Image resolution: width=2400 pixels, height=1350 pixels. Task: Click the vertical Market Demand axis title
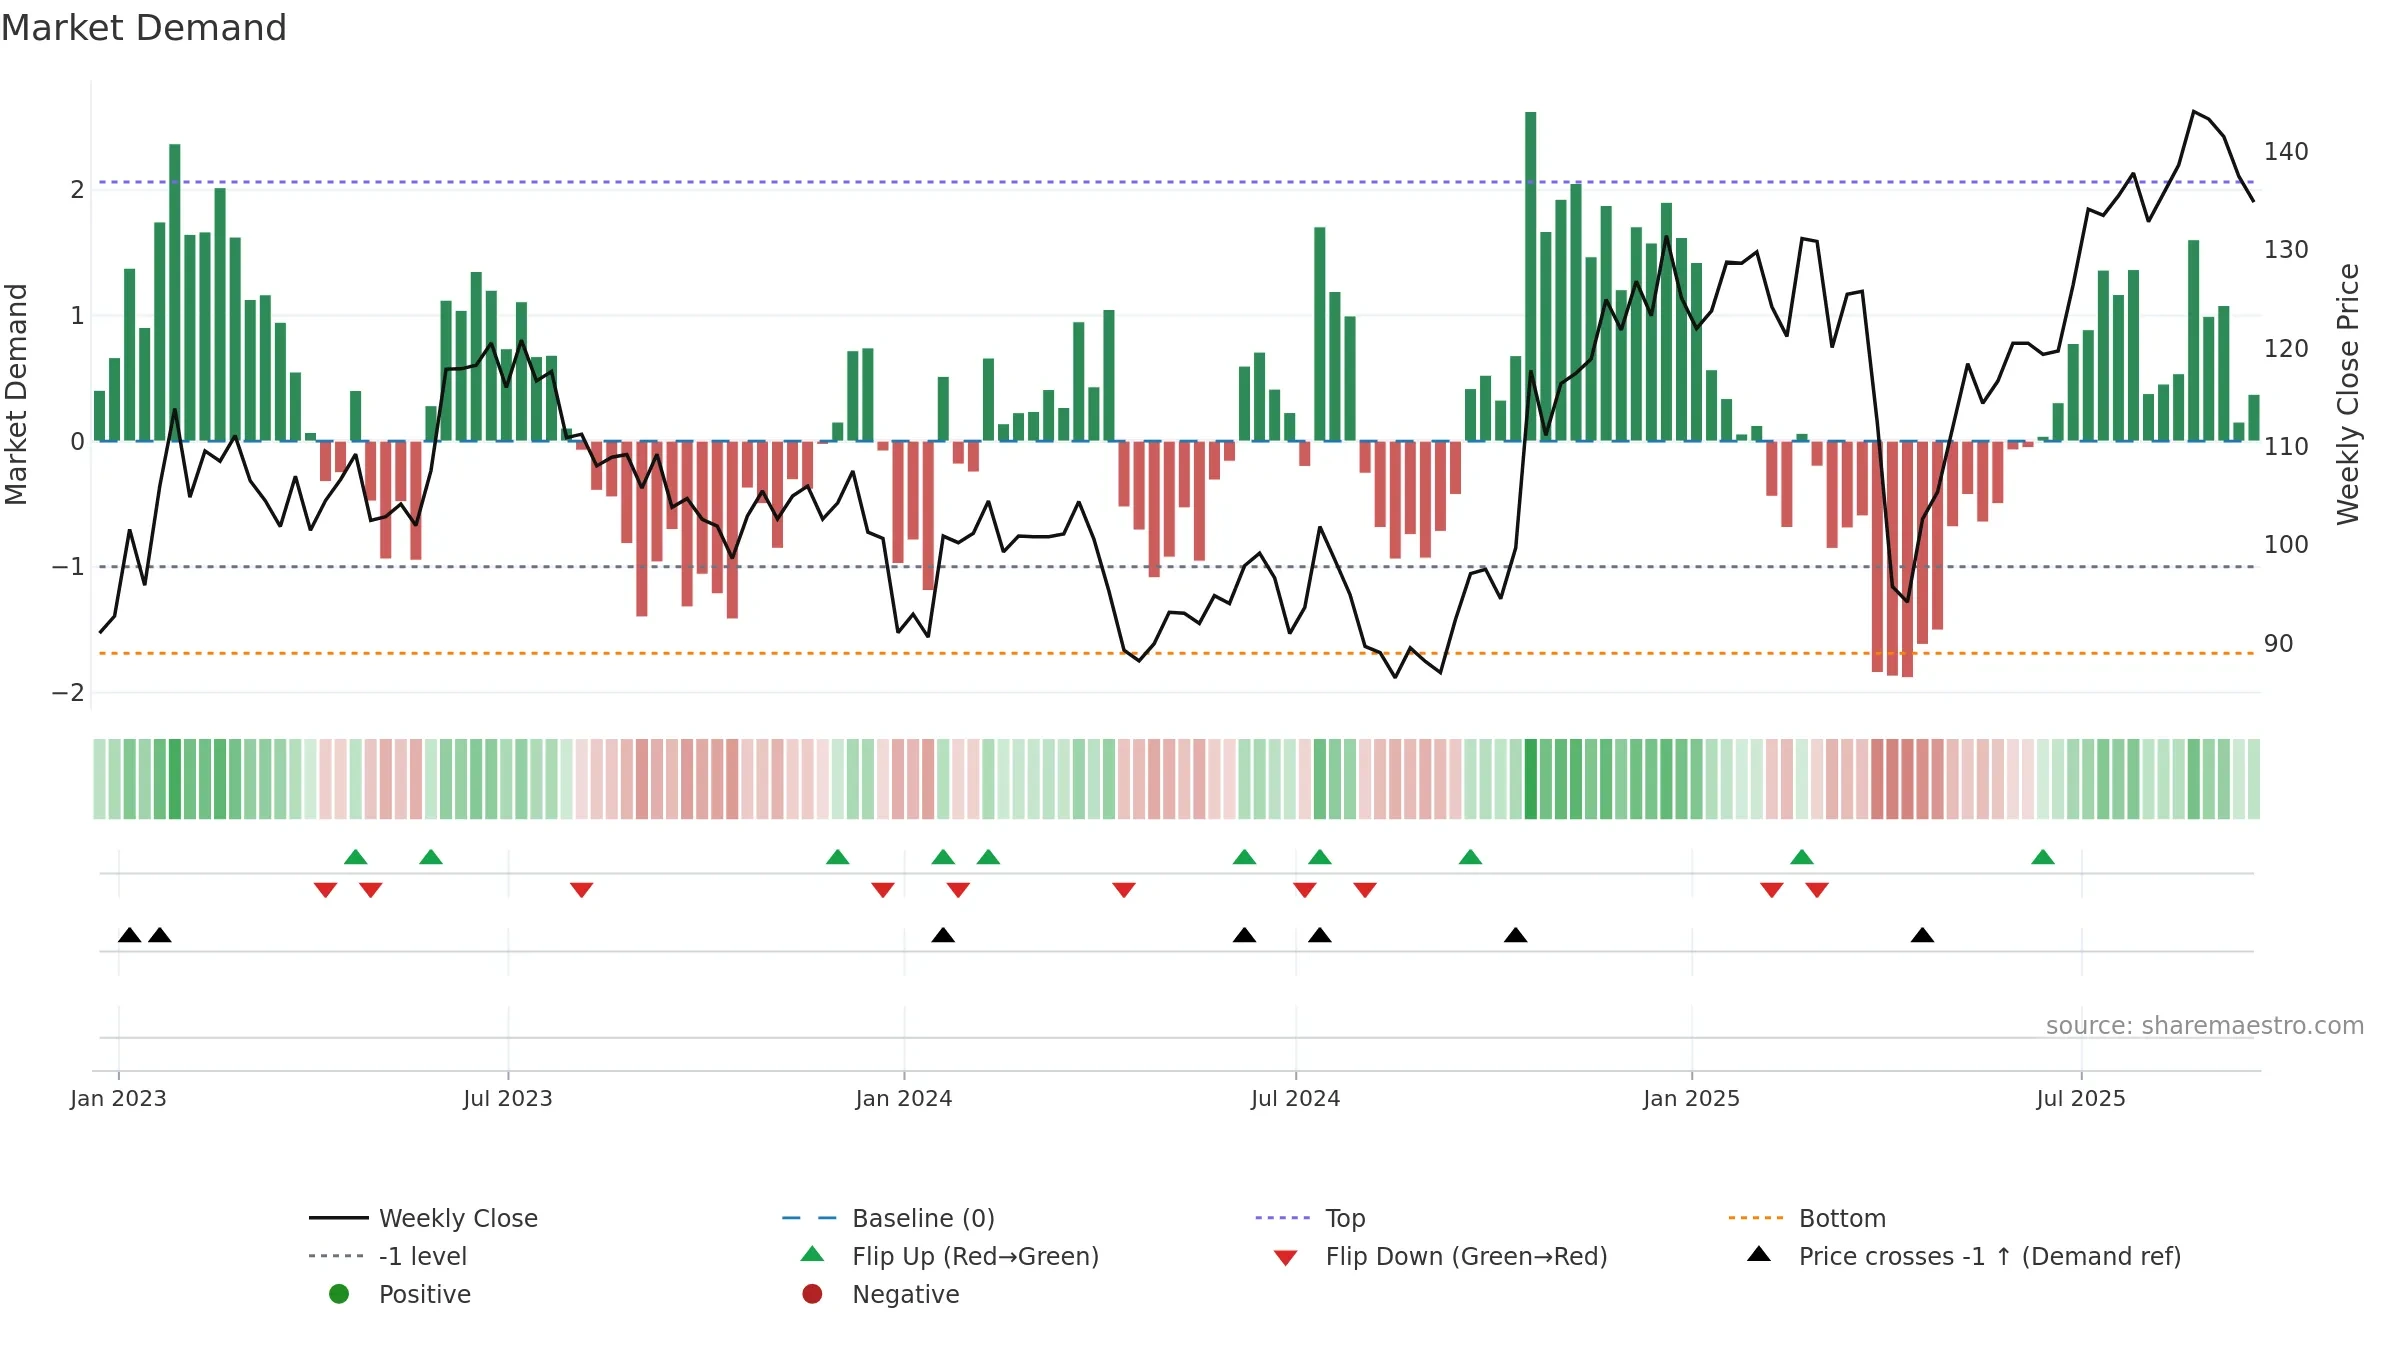click(x=16, y=394)
